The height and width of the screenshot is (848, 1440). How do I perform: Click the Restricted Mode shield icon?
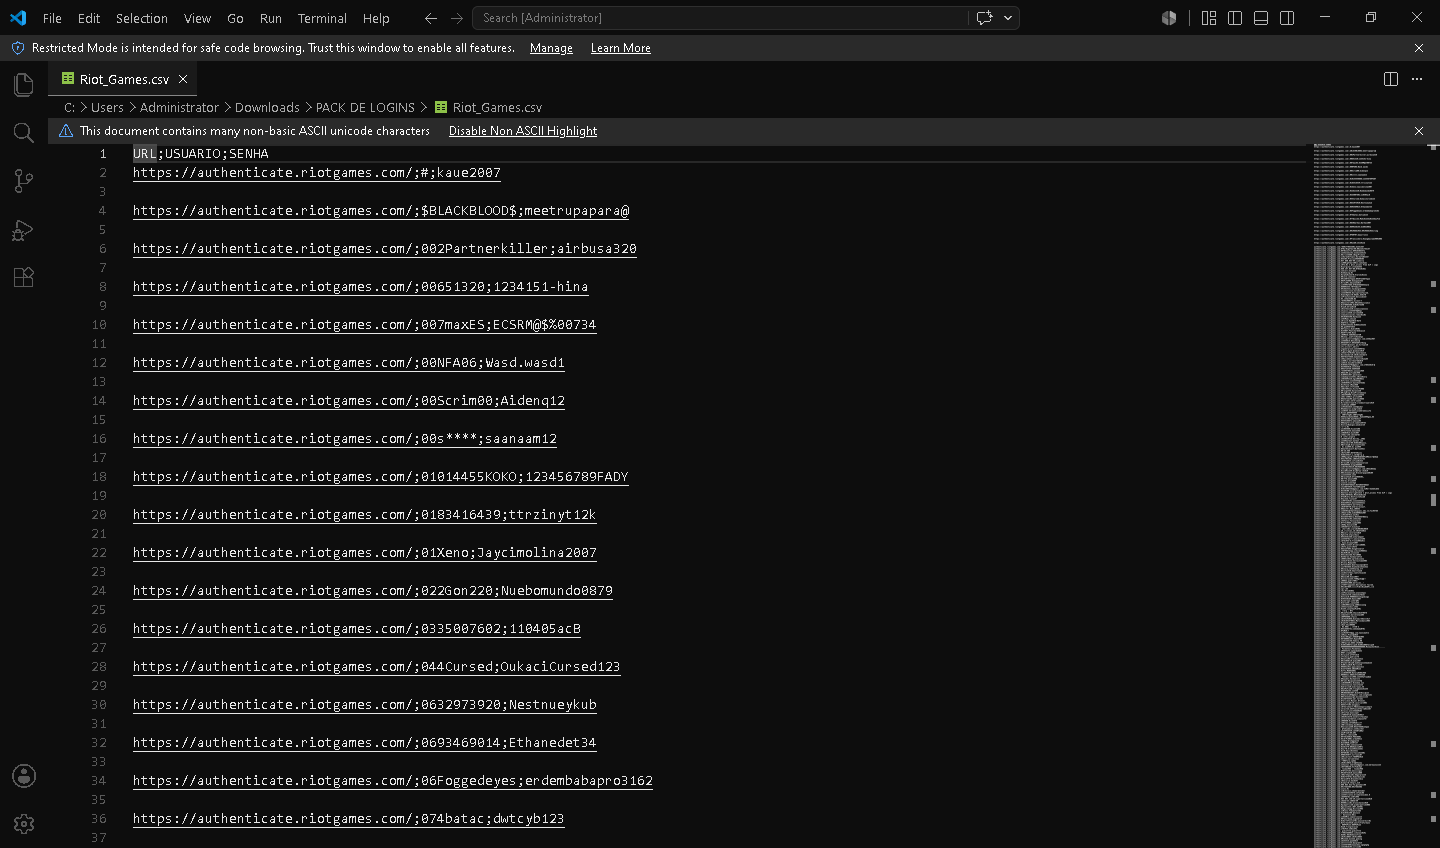click(x=17, y=48)
